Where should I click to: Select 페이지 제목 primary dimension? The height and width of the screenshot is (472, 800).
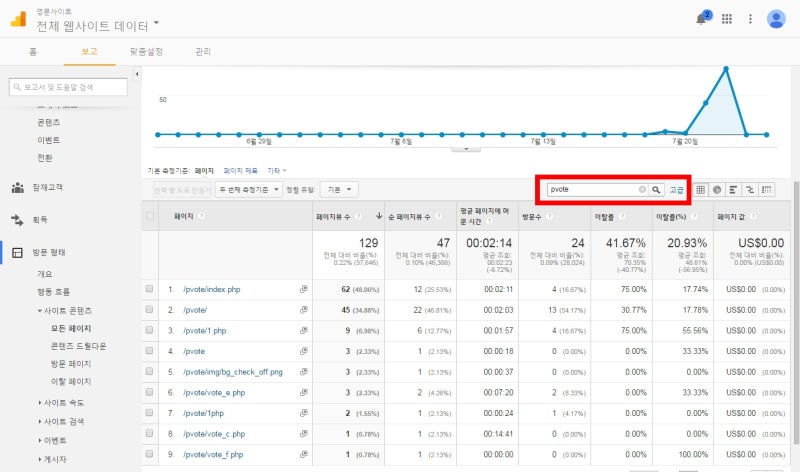(240, 170)
